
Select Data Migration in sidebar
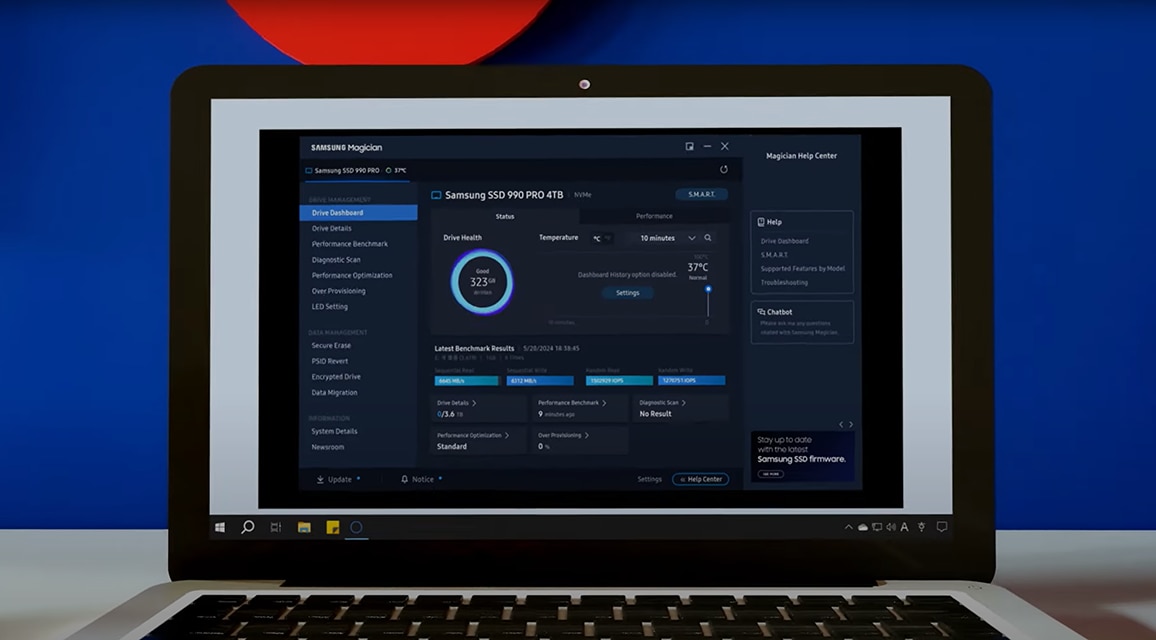(x=334, y=392)
